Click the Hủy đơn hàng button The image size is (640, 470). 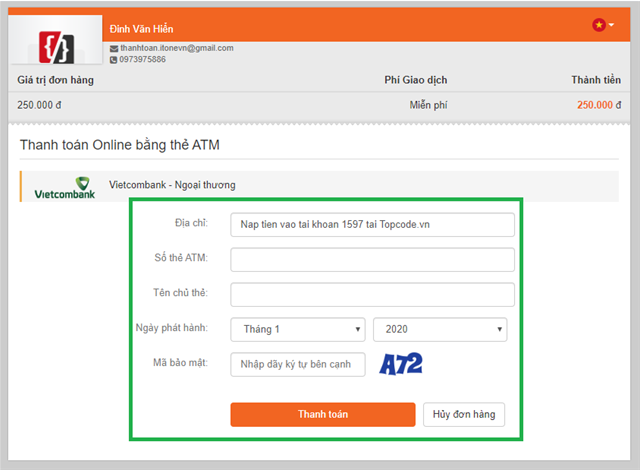464,415
